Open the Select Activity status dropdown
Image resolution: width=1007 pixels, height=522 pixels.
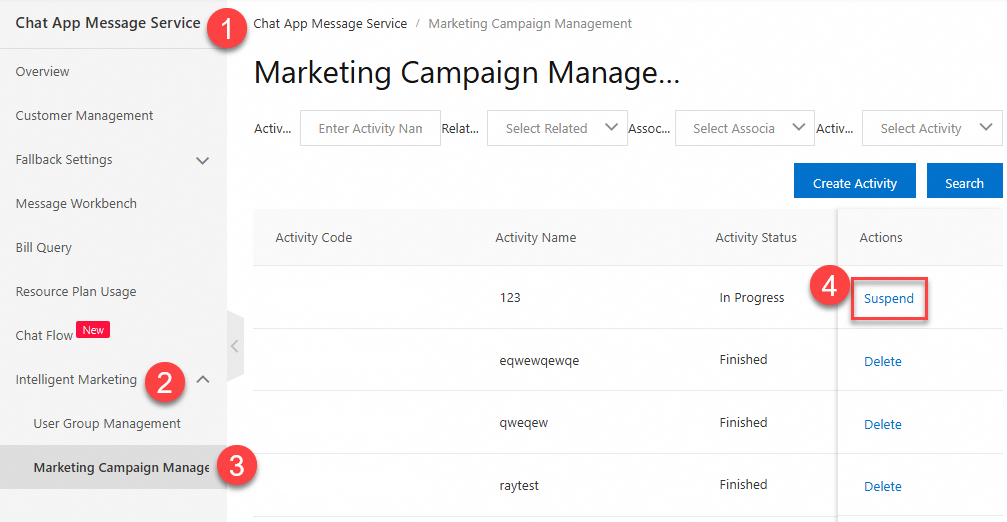point(931,128)
